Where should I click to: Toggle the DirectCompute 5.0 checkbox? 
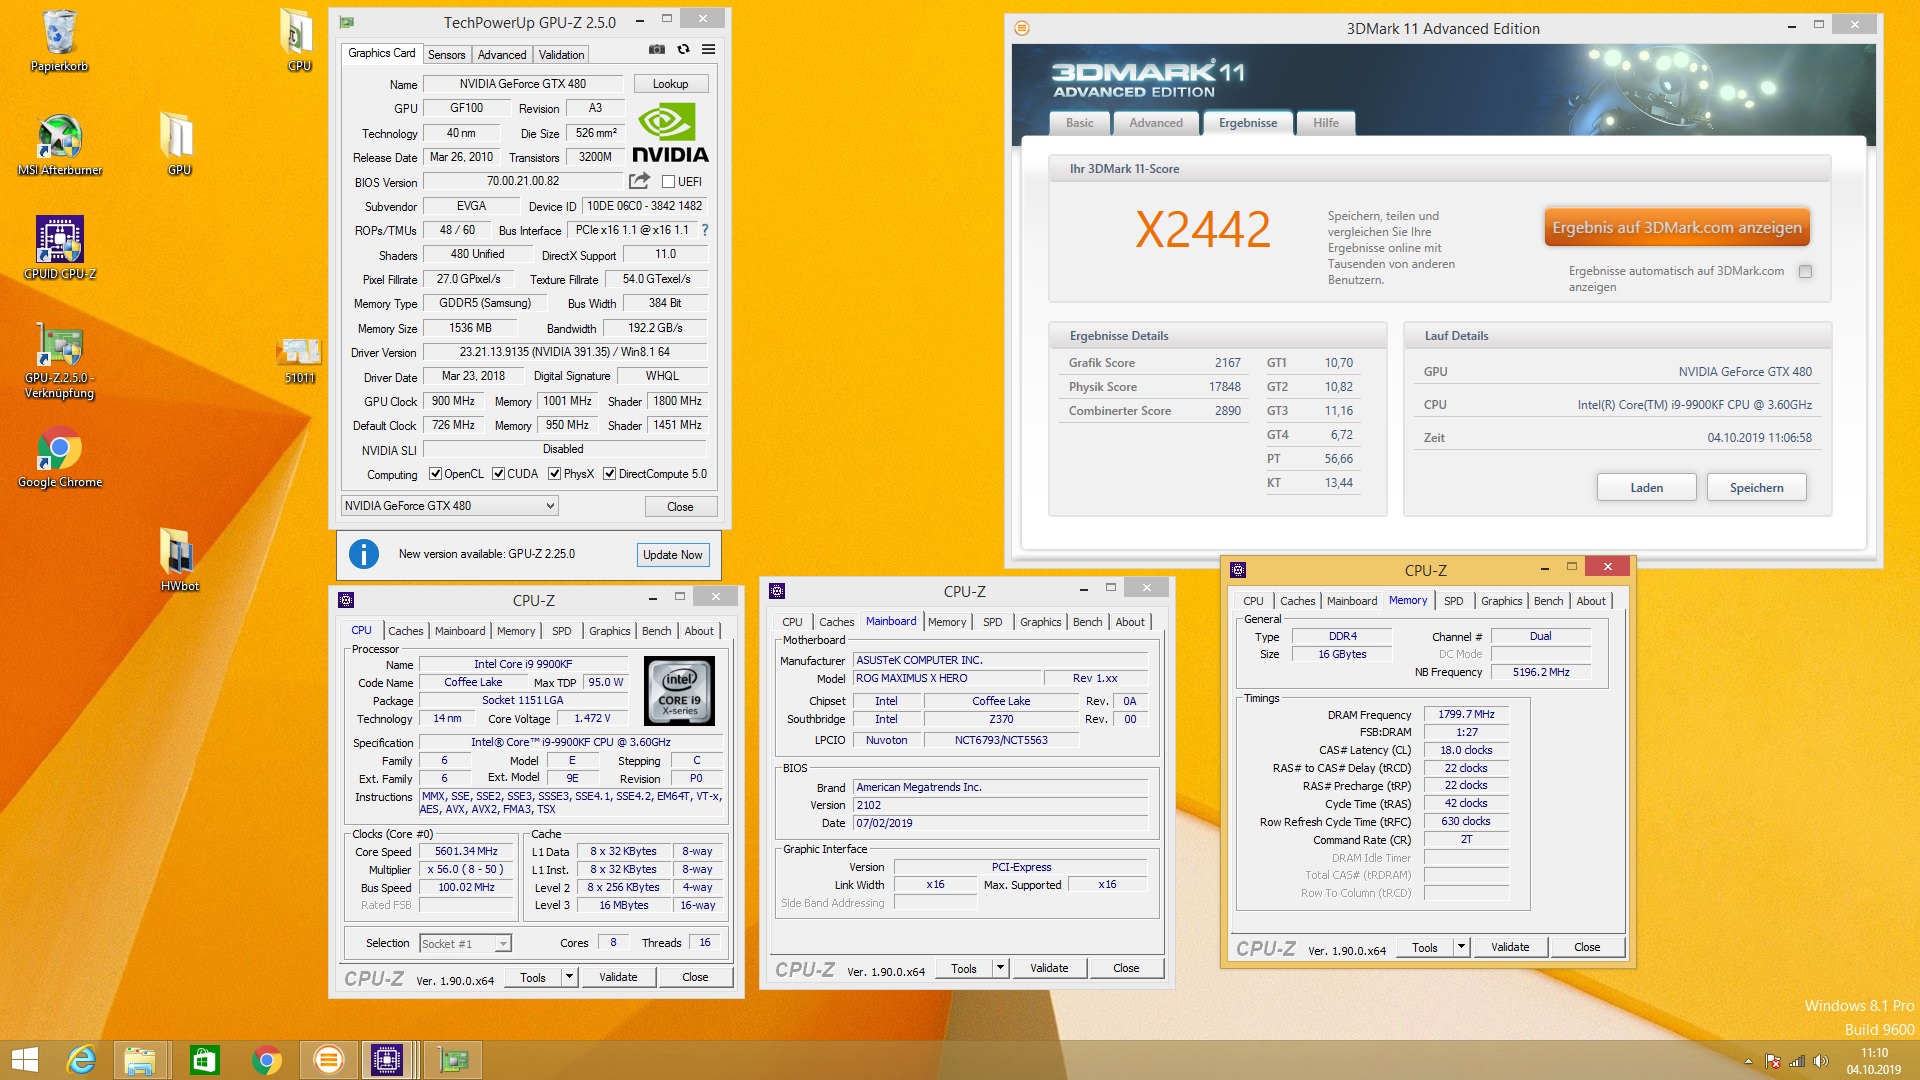pos(609,474)
